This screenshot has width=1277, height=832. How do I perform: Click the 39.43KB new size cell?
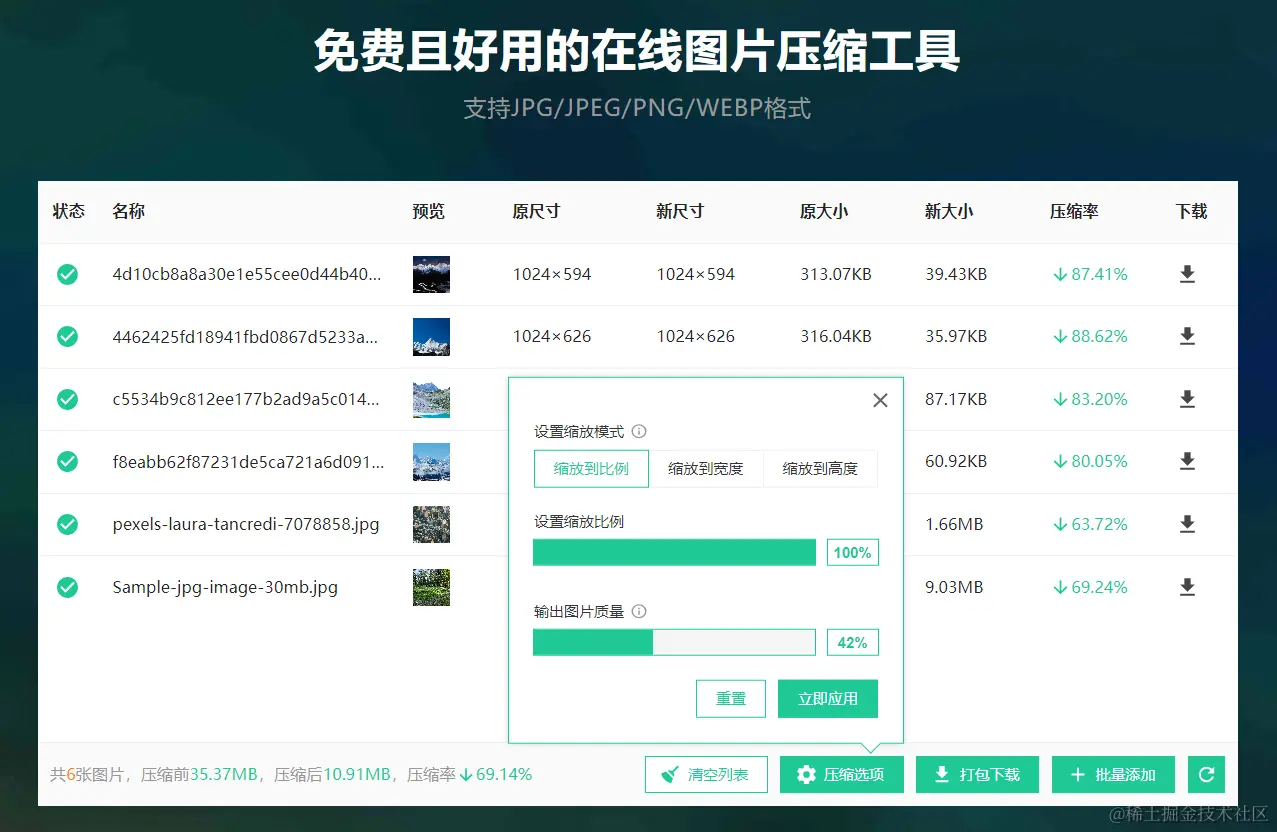[956, 274]
